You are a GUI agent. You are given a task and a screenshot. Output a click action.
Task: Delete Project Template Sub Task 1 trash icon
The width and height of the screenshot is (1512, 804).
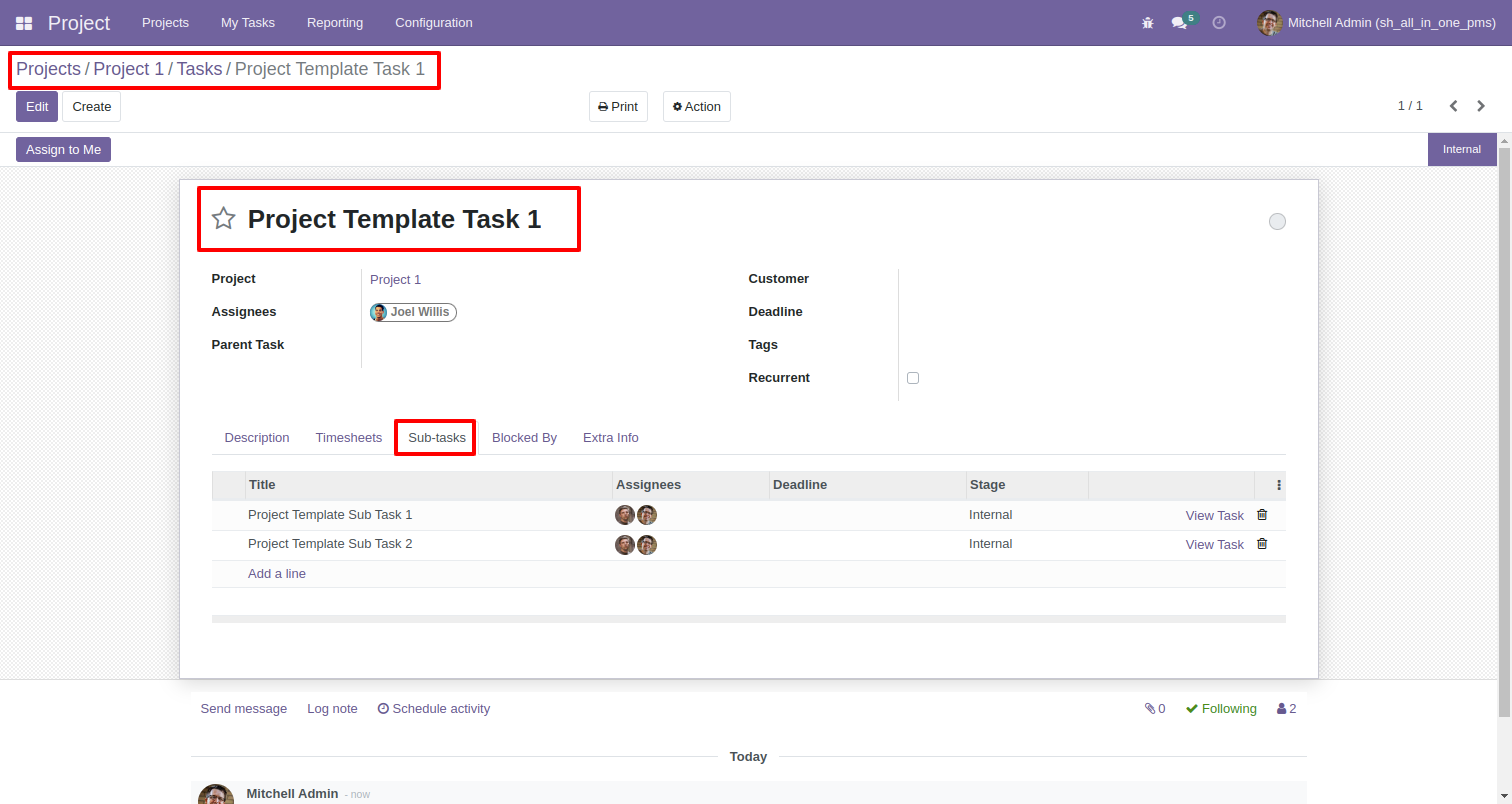[x=1262, y=515]
